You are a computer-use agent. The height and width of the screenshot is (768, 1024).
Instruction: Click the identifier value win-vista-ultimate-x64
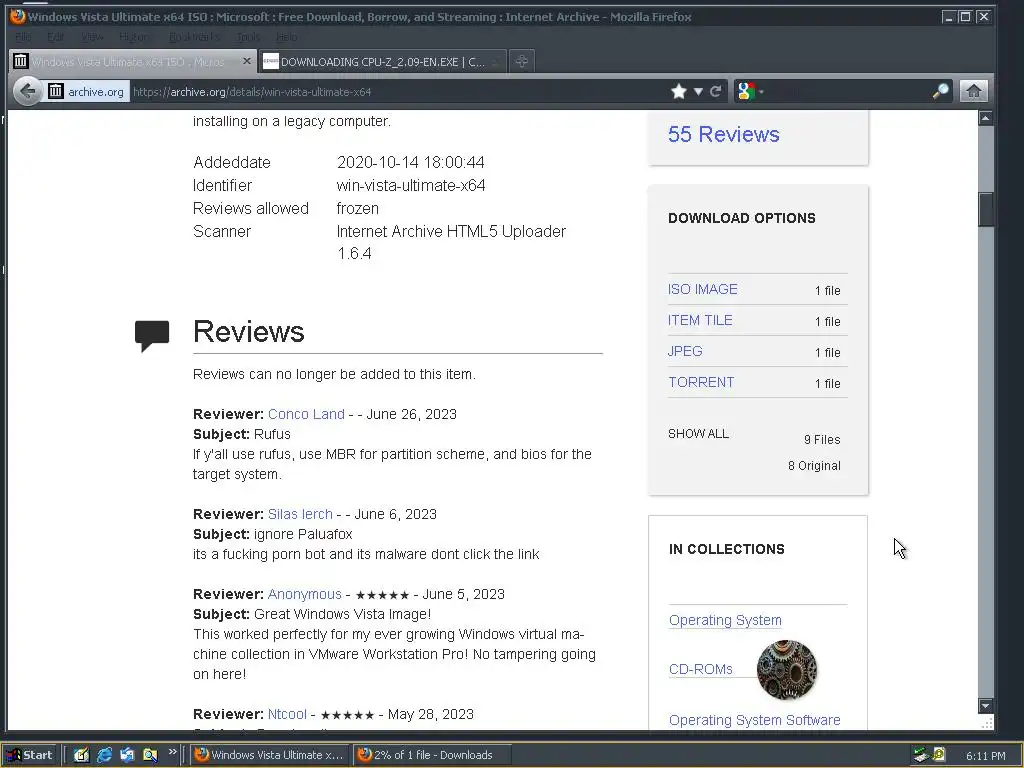point(411,185)
